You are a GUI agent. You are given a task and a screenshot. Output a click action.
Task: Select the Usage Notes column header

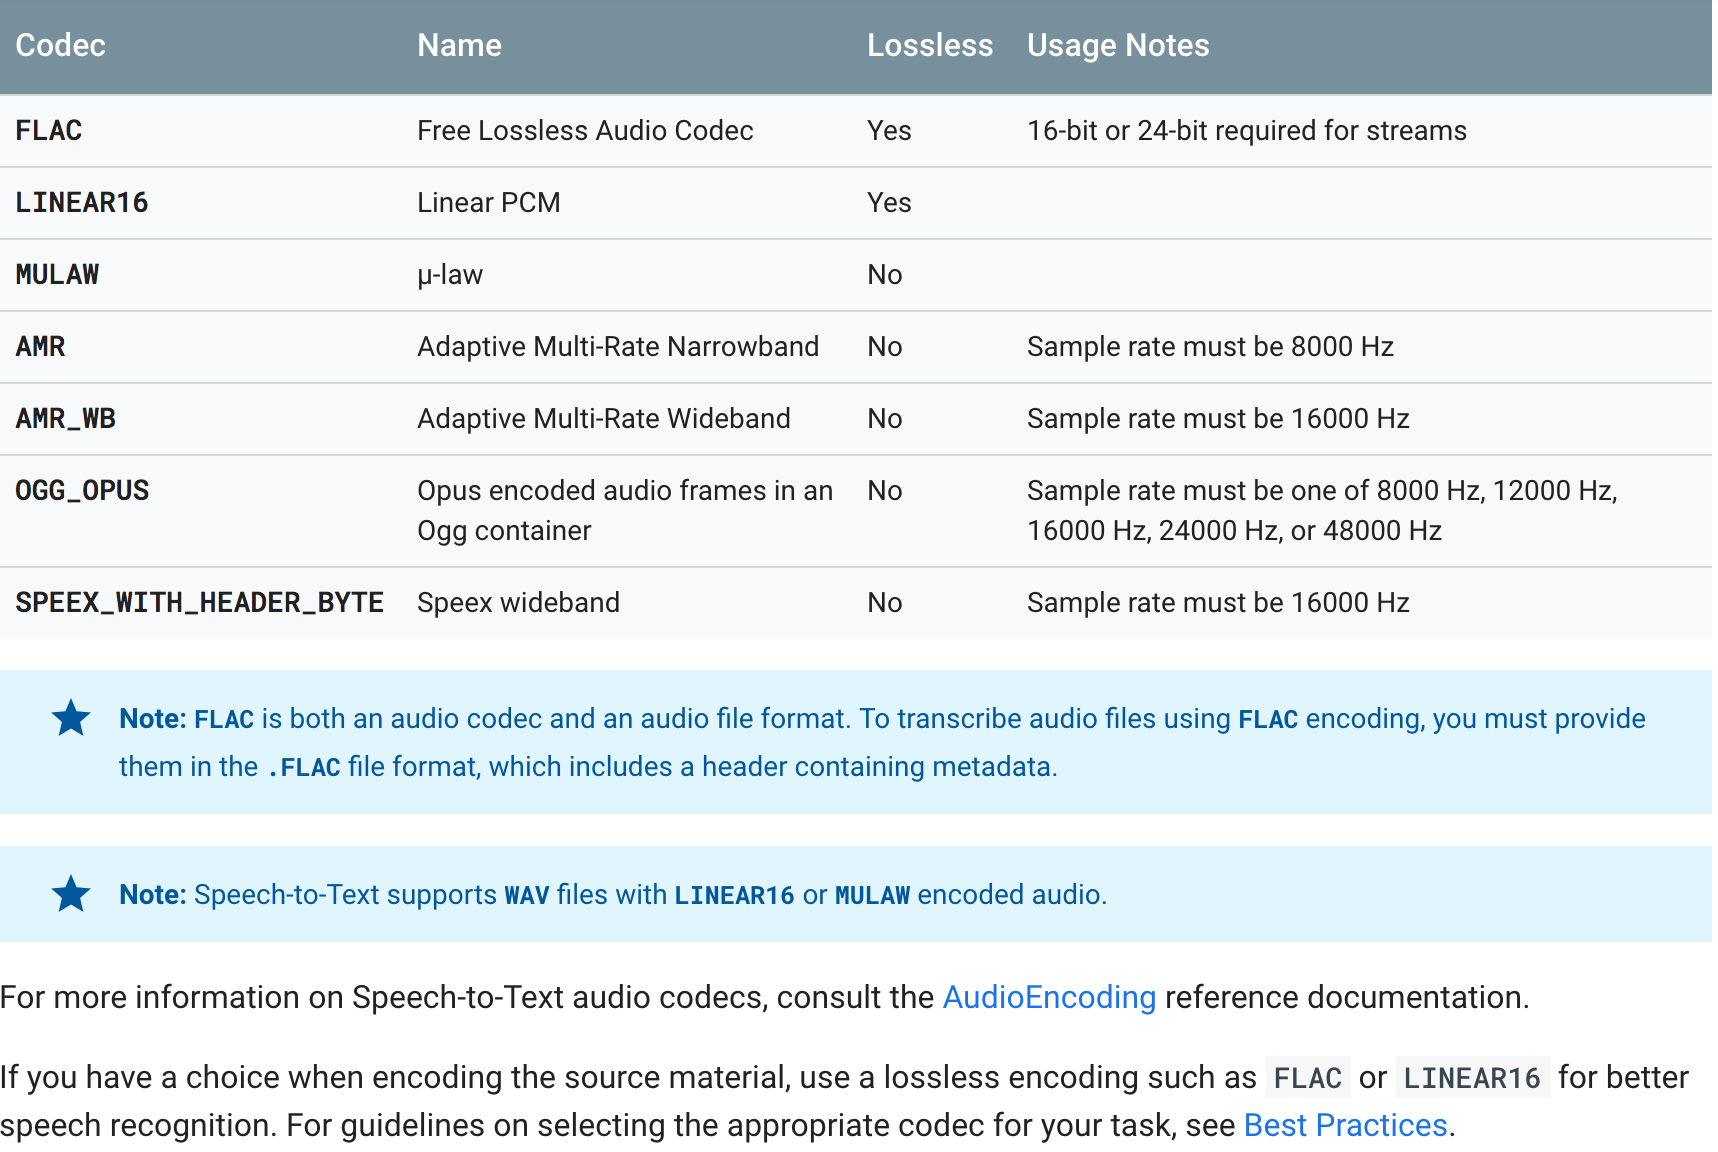click(x=1118, y=45)
